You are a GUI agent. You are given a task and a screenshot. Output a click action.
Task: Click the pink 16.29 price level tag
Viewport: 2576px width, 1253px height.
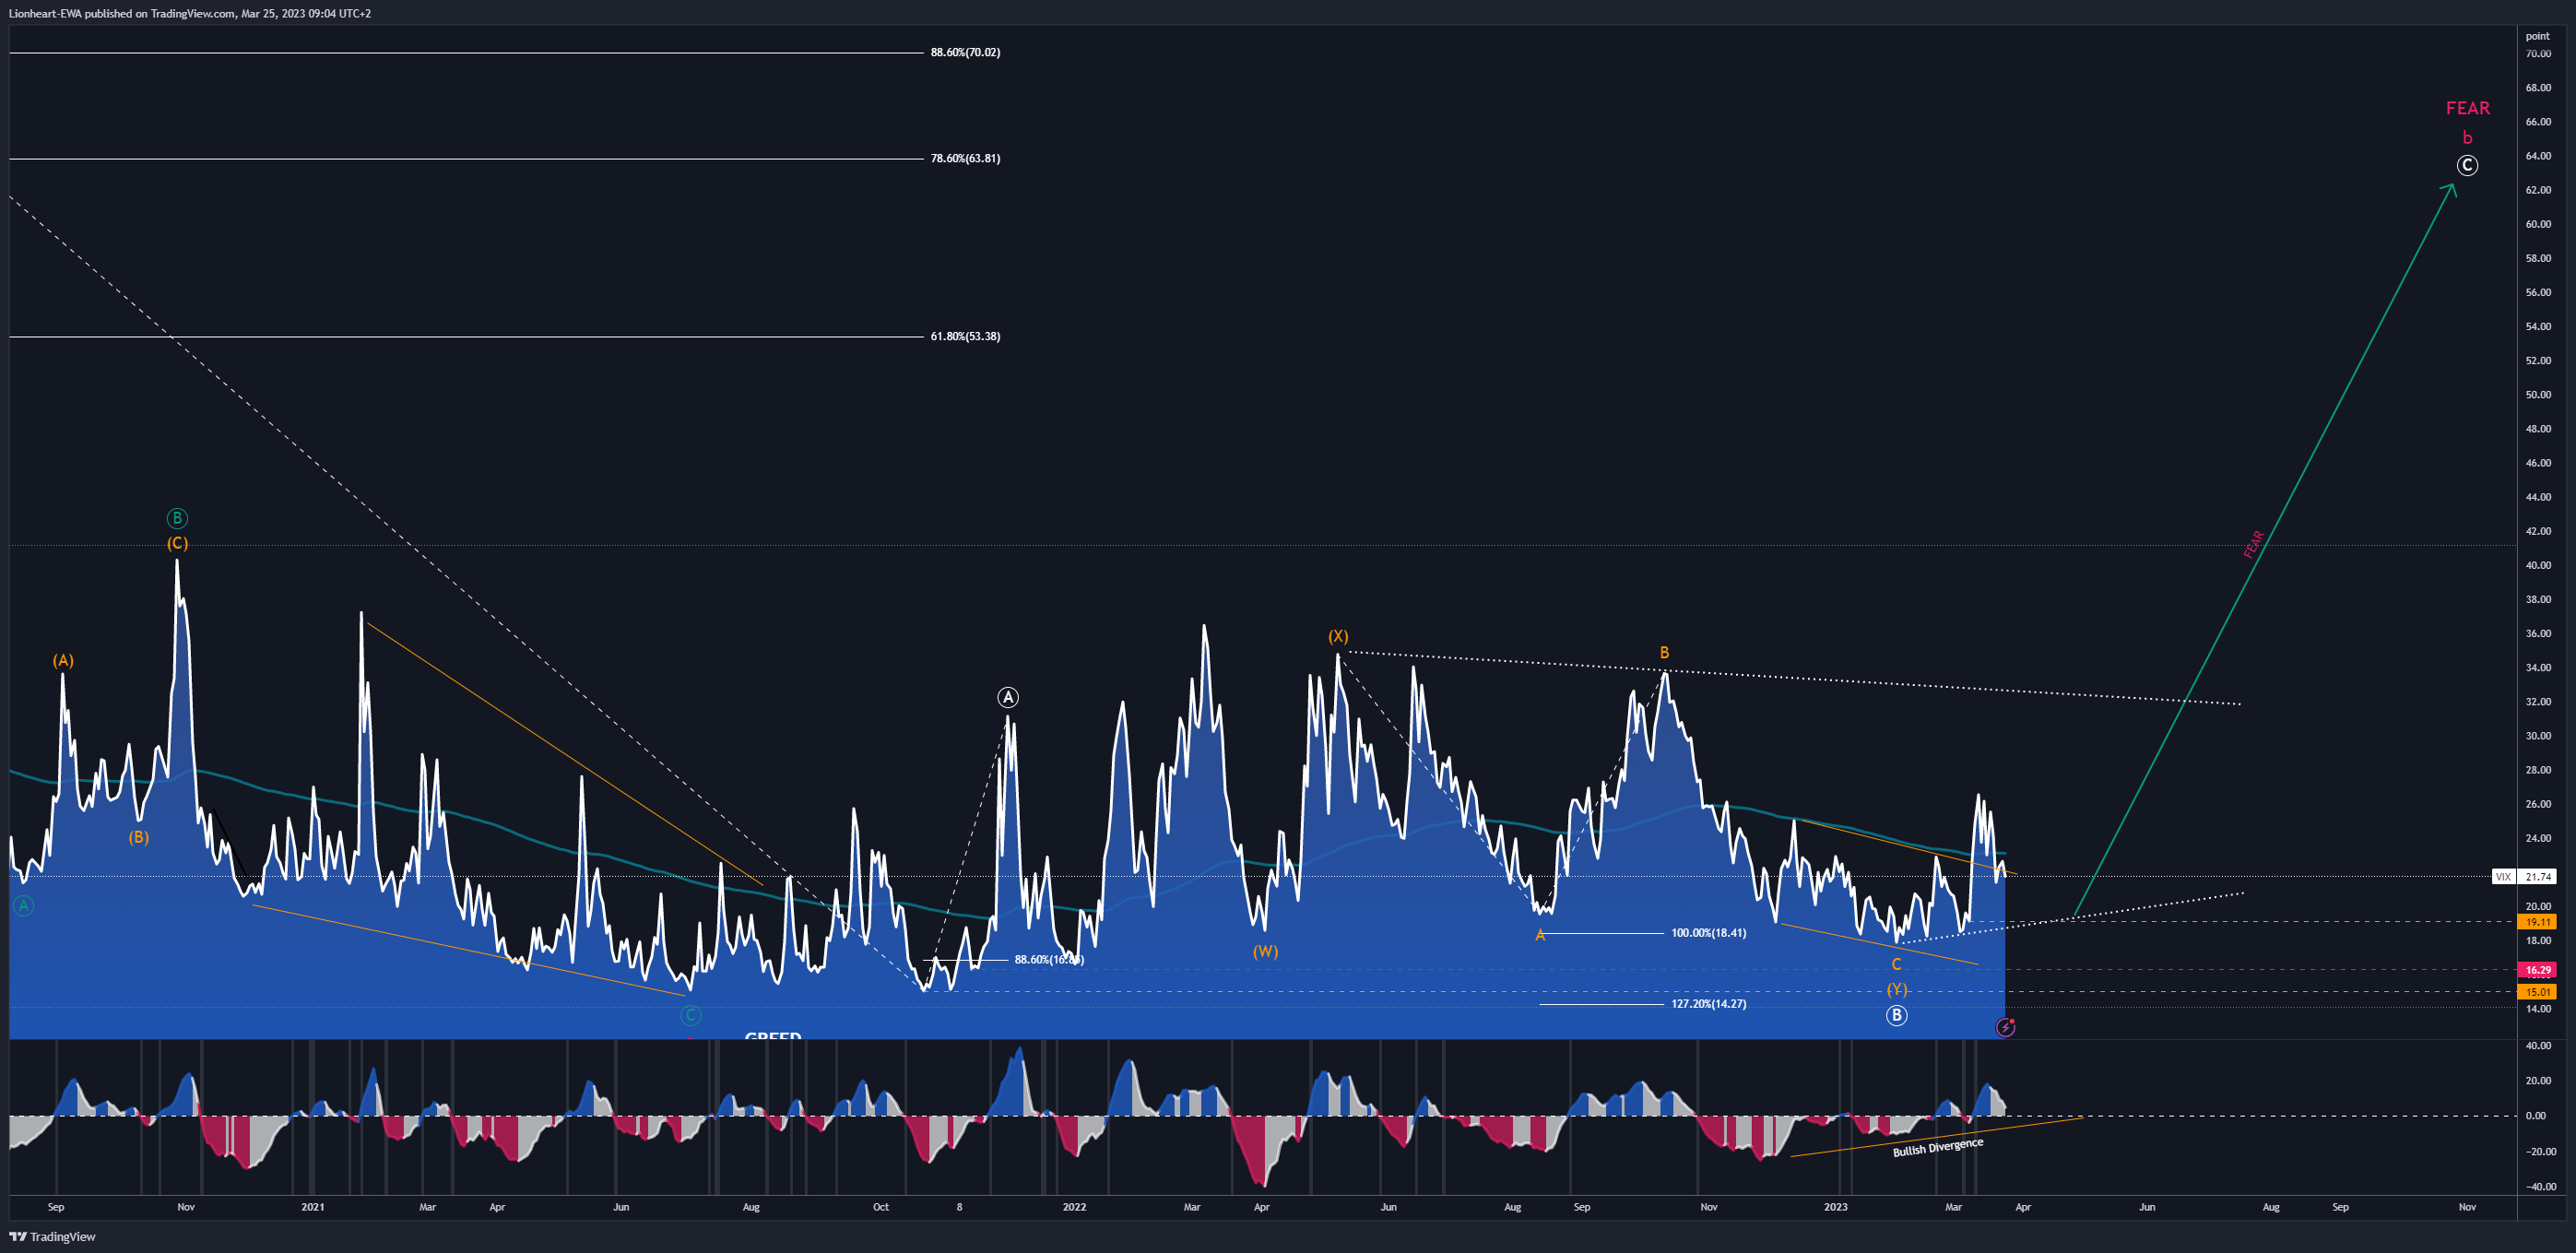tap(2537, 970)
